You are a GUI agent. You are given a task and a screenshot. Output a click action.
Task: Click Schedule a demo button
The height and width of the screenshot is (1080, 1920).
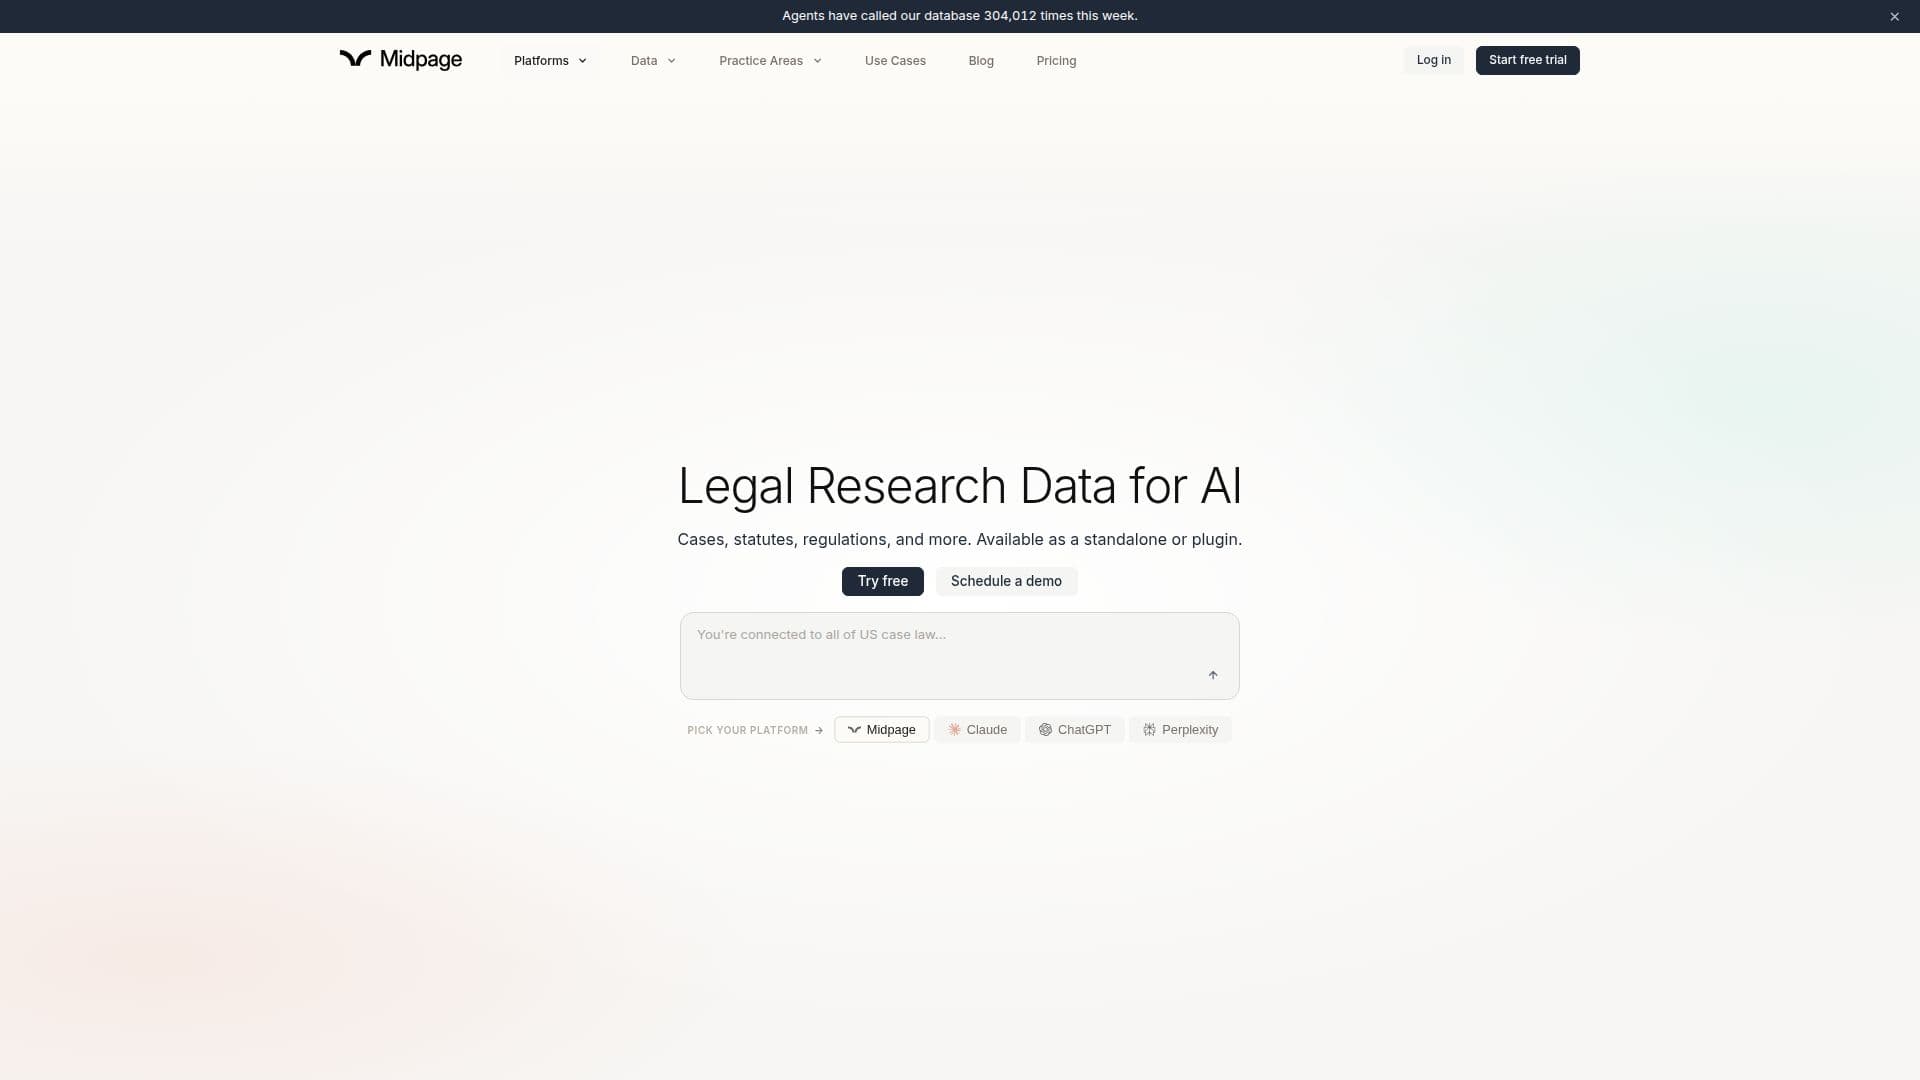[1006, 581]
